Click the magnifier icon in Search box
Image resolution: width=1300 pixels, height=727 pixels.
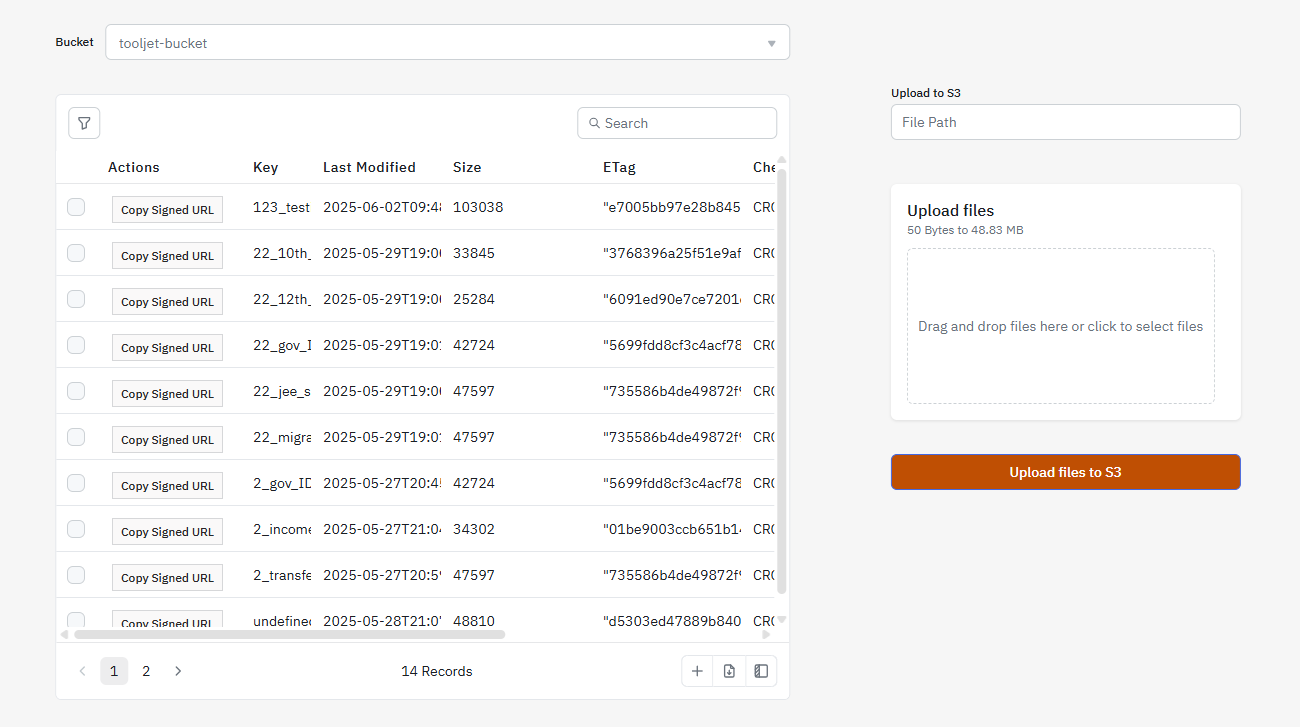click(x=595, y=123)
